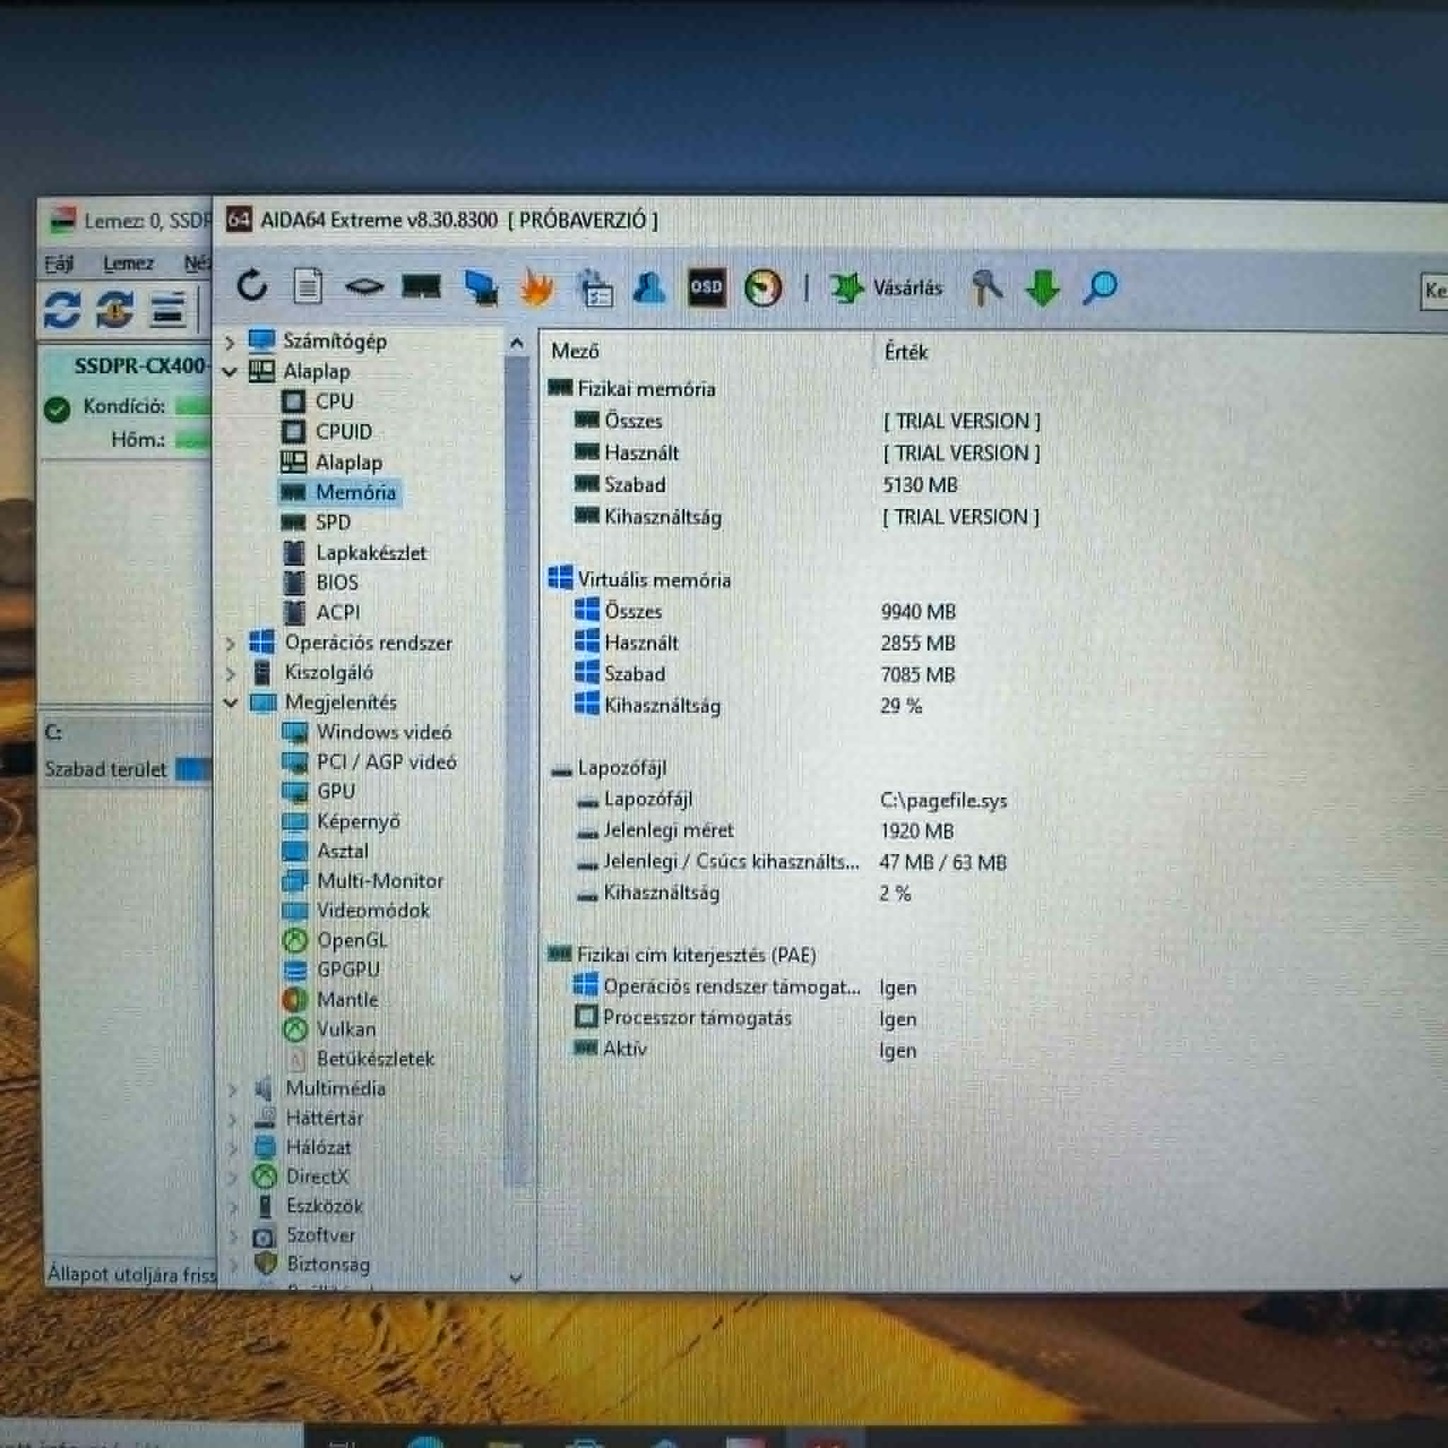Expand the Hálózat tree node
Image resolution: width=1448 pixels, height=1448 pixels.
pos(233,1148)
